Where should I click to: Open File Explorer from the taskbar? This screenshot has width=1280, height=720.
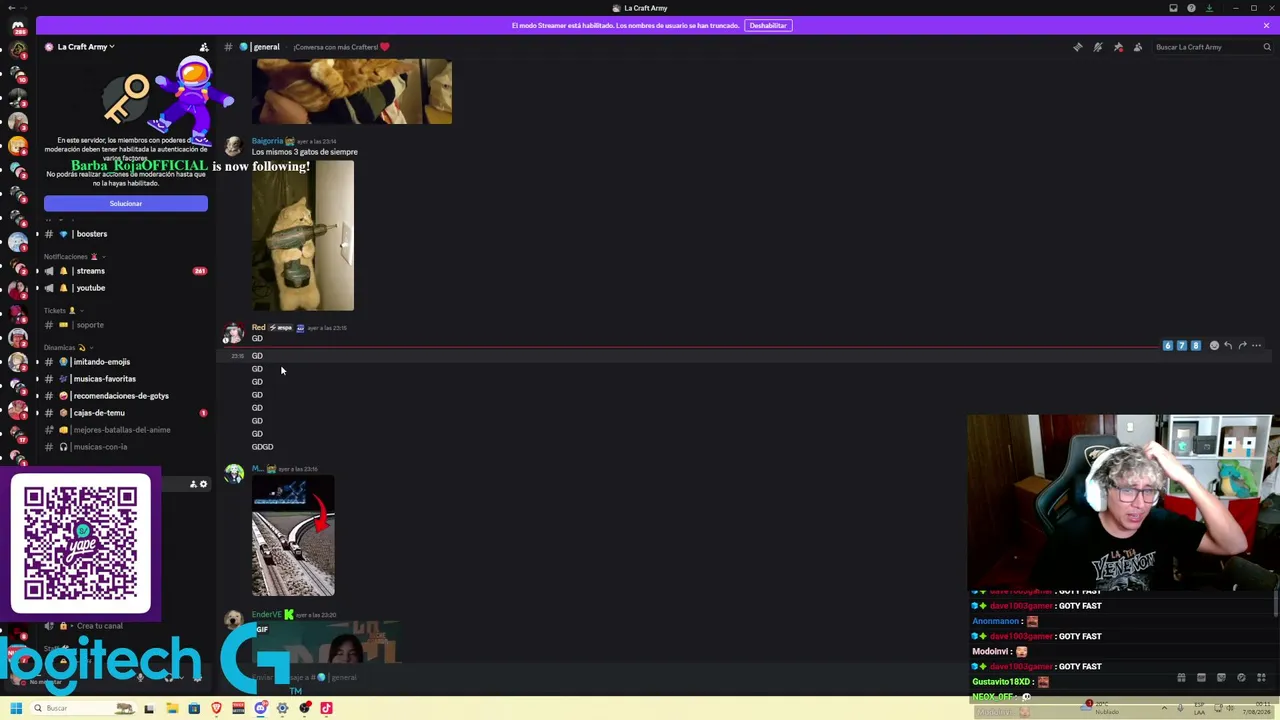[172, 708]
